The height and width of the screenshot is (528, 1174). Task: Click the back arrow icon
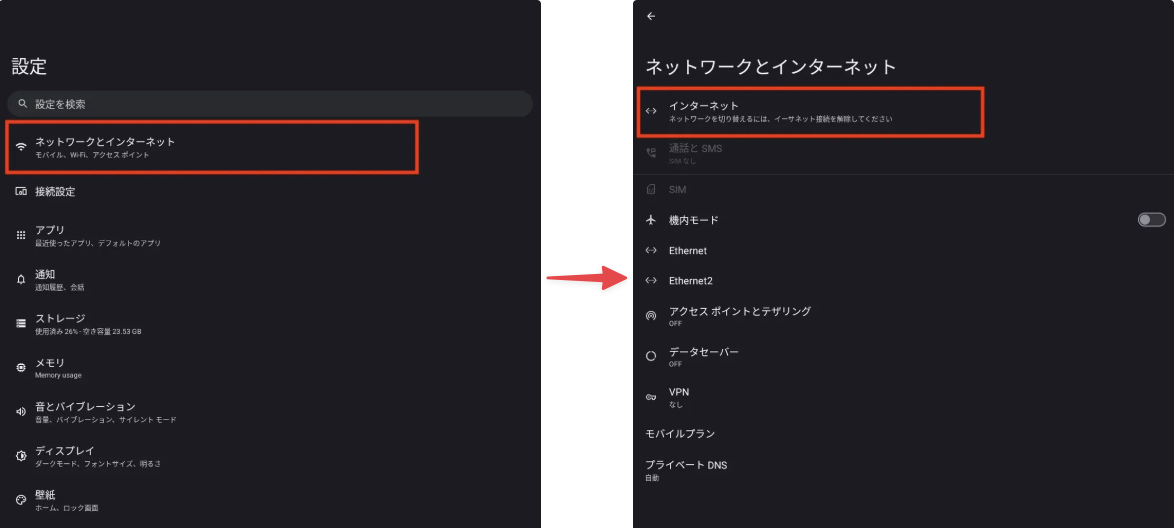[651, 16]
